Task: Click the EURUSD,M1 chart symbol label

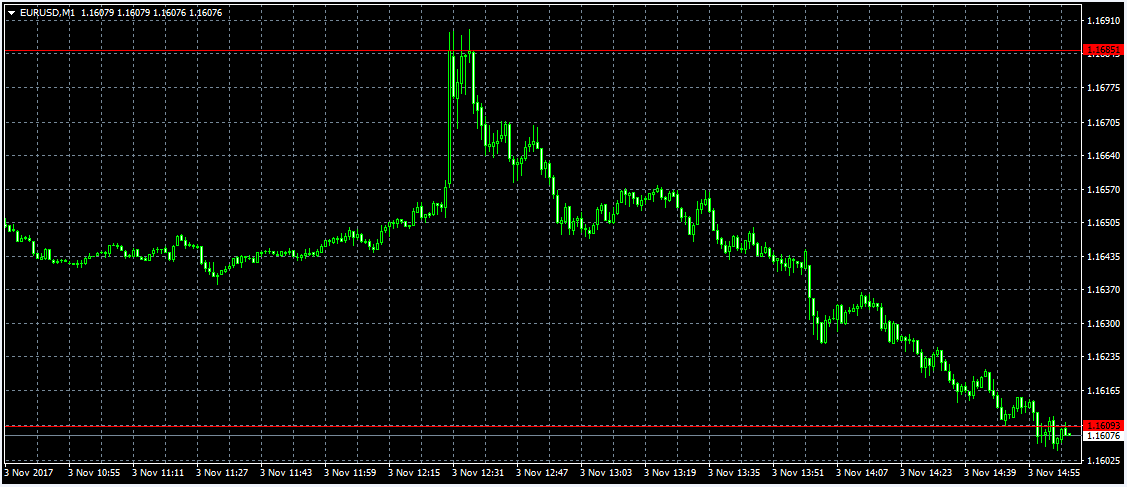Action: pyautogui.click(x=47, y=12)
